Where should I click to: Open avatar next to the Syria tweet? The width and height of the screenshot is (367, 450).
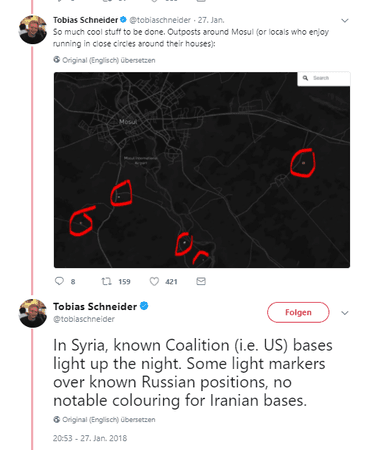(x=33, y=313)
